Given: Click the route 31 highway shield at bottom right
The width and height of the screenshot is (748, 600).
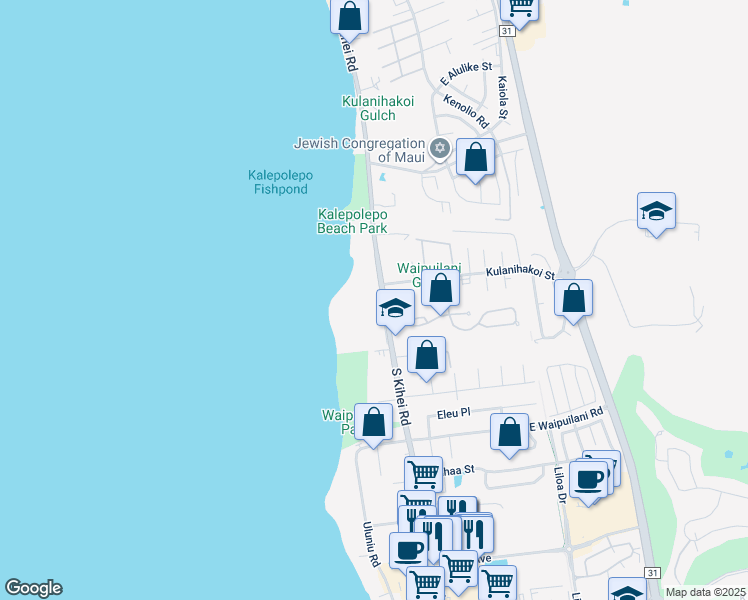Looking at the screenshot, I should 652,573.
